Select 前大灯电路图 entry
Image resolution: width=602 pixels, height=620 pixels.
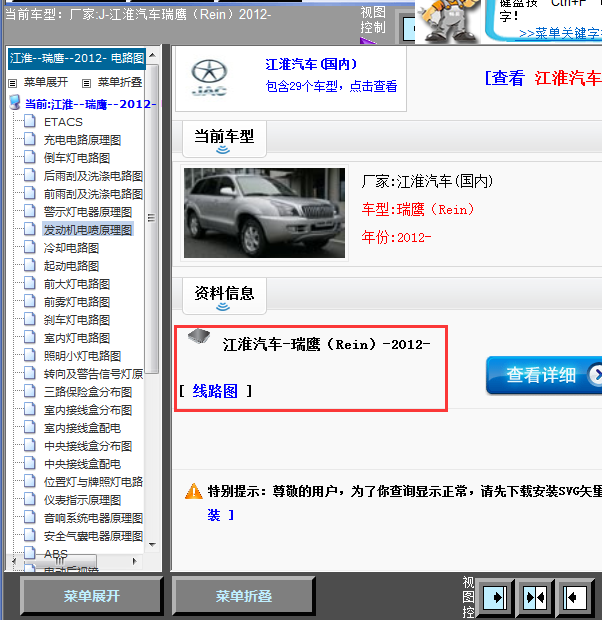point(77,284)
